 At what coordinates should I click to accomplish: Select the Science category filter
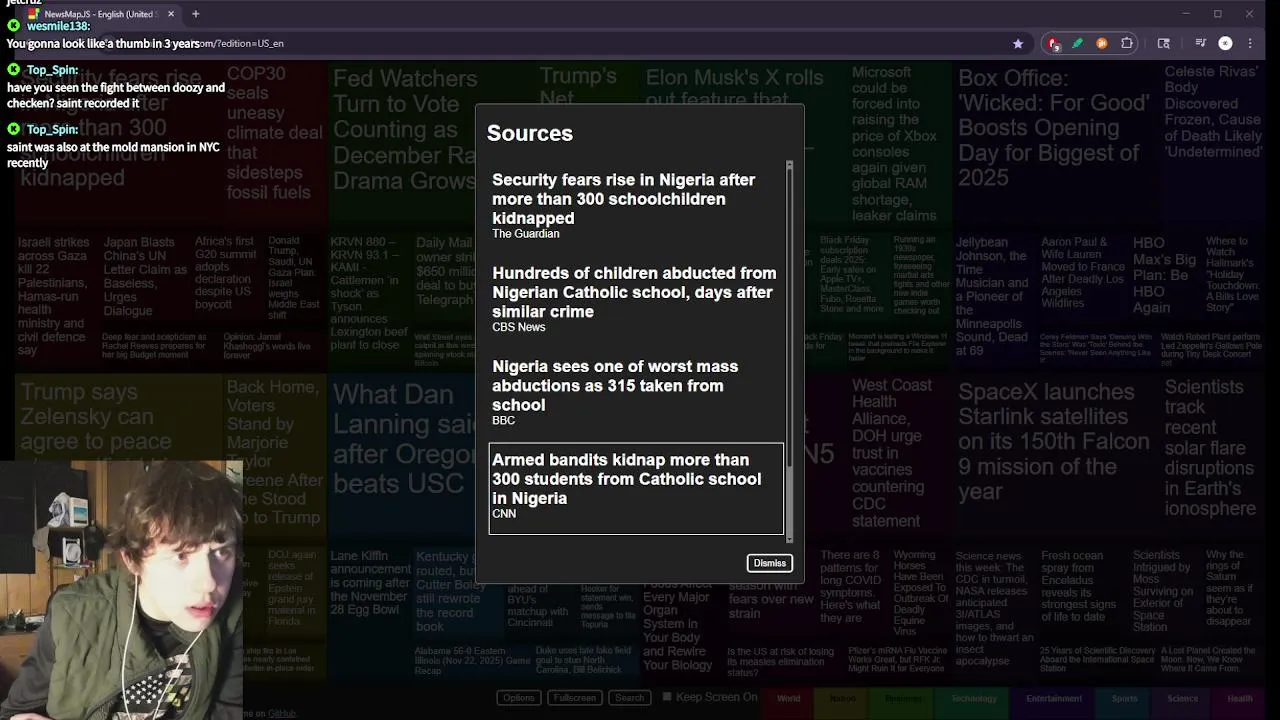[1182, 698]
